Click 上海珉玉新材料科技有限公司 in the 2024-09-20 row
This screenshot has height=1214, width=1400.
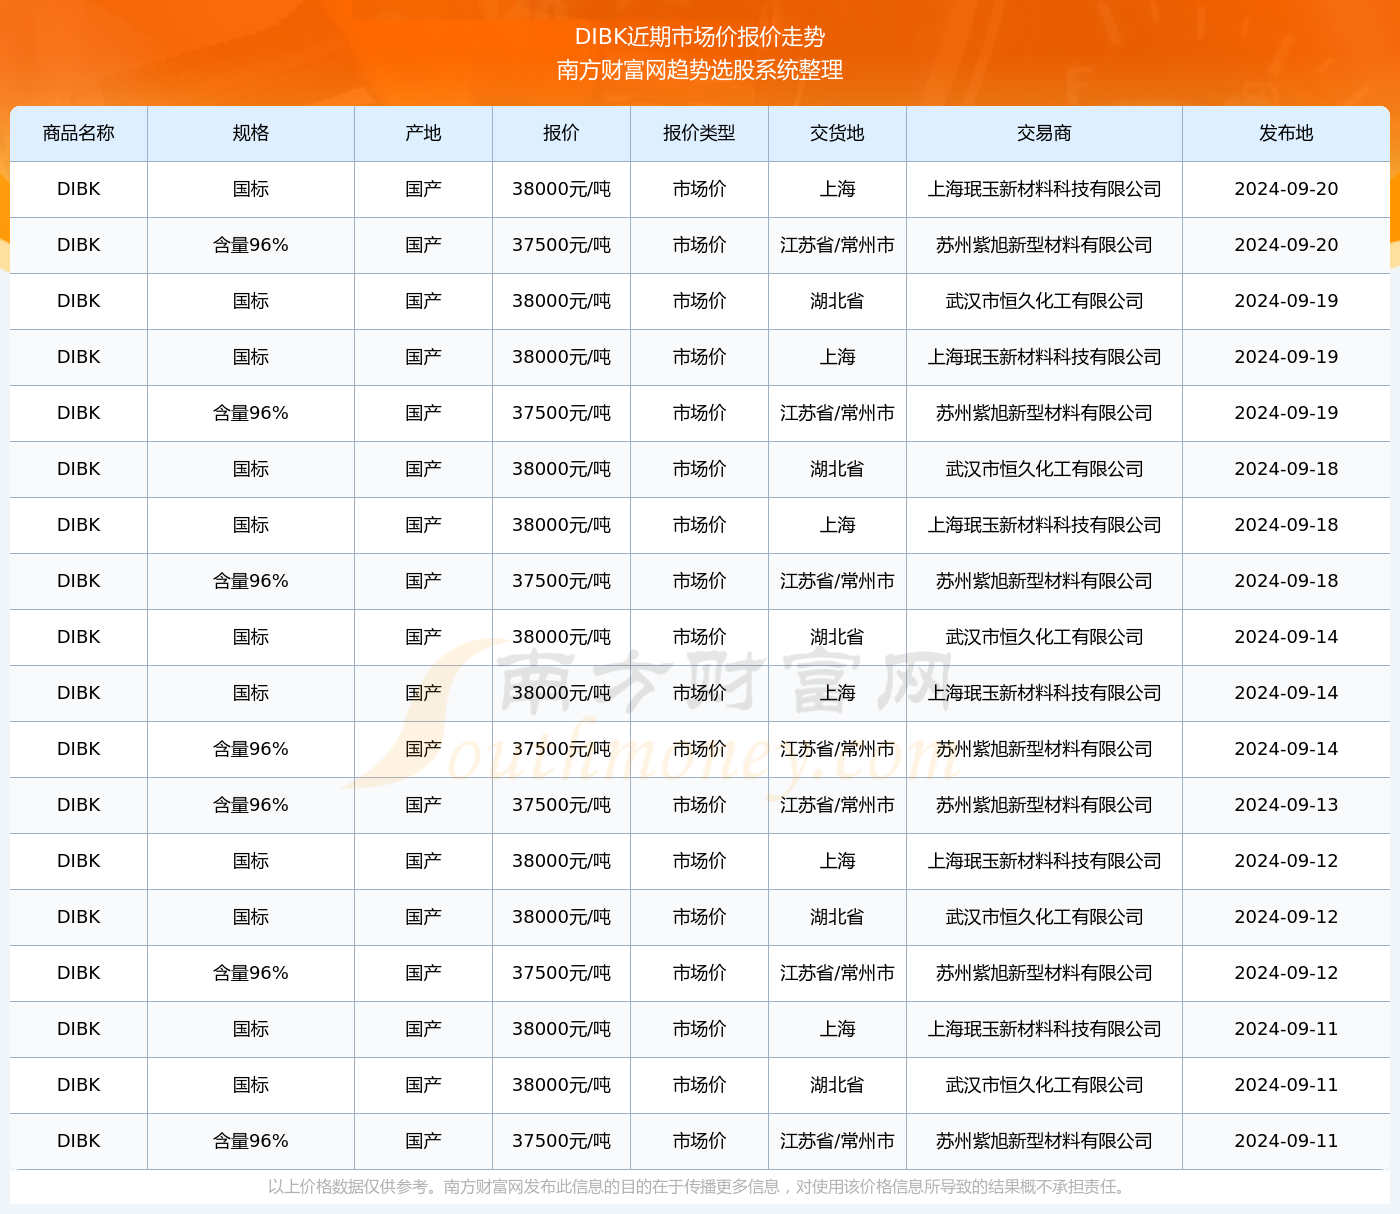coord(1044,189)
